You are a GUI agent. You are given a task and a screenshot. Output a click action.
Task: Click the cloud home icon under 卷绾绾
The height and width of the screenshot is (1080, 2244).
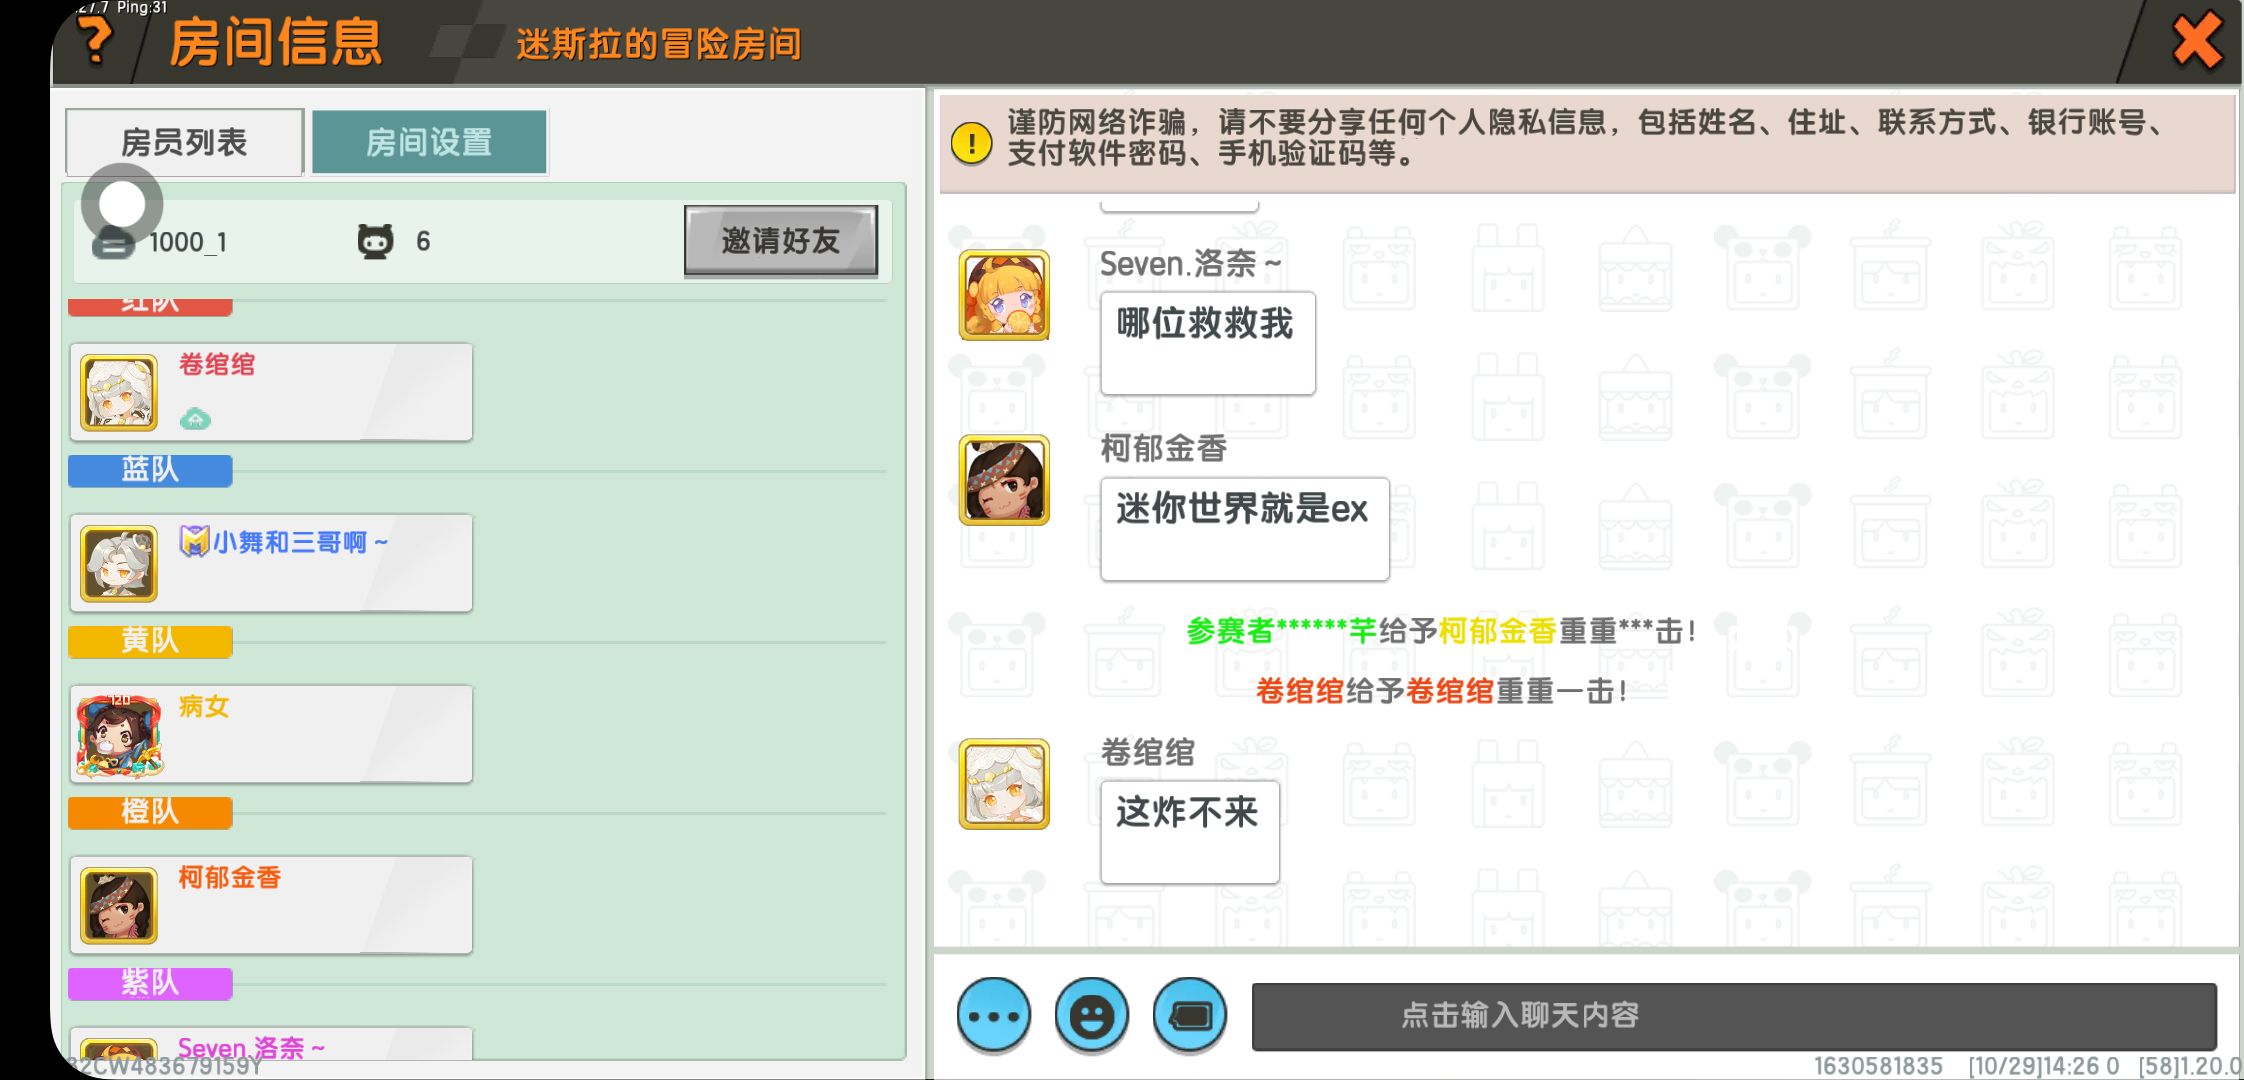(x=195, y=419)
